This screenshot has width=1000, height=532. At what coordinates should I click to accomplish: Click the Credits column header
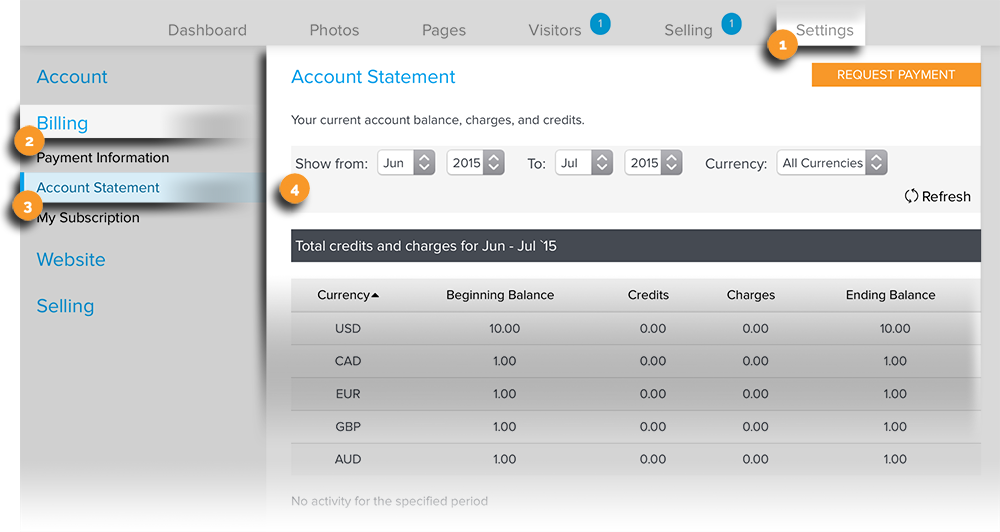[648, 295]
